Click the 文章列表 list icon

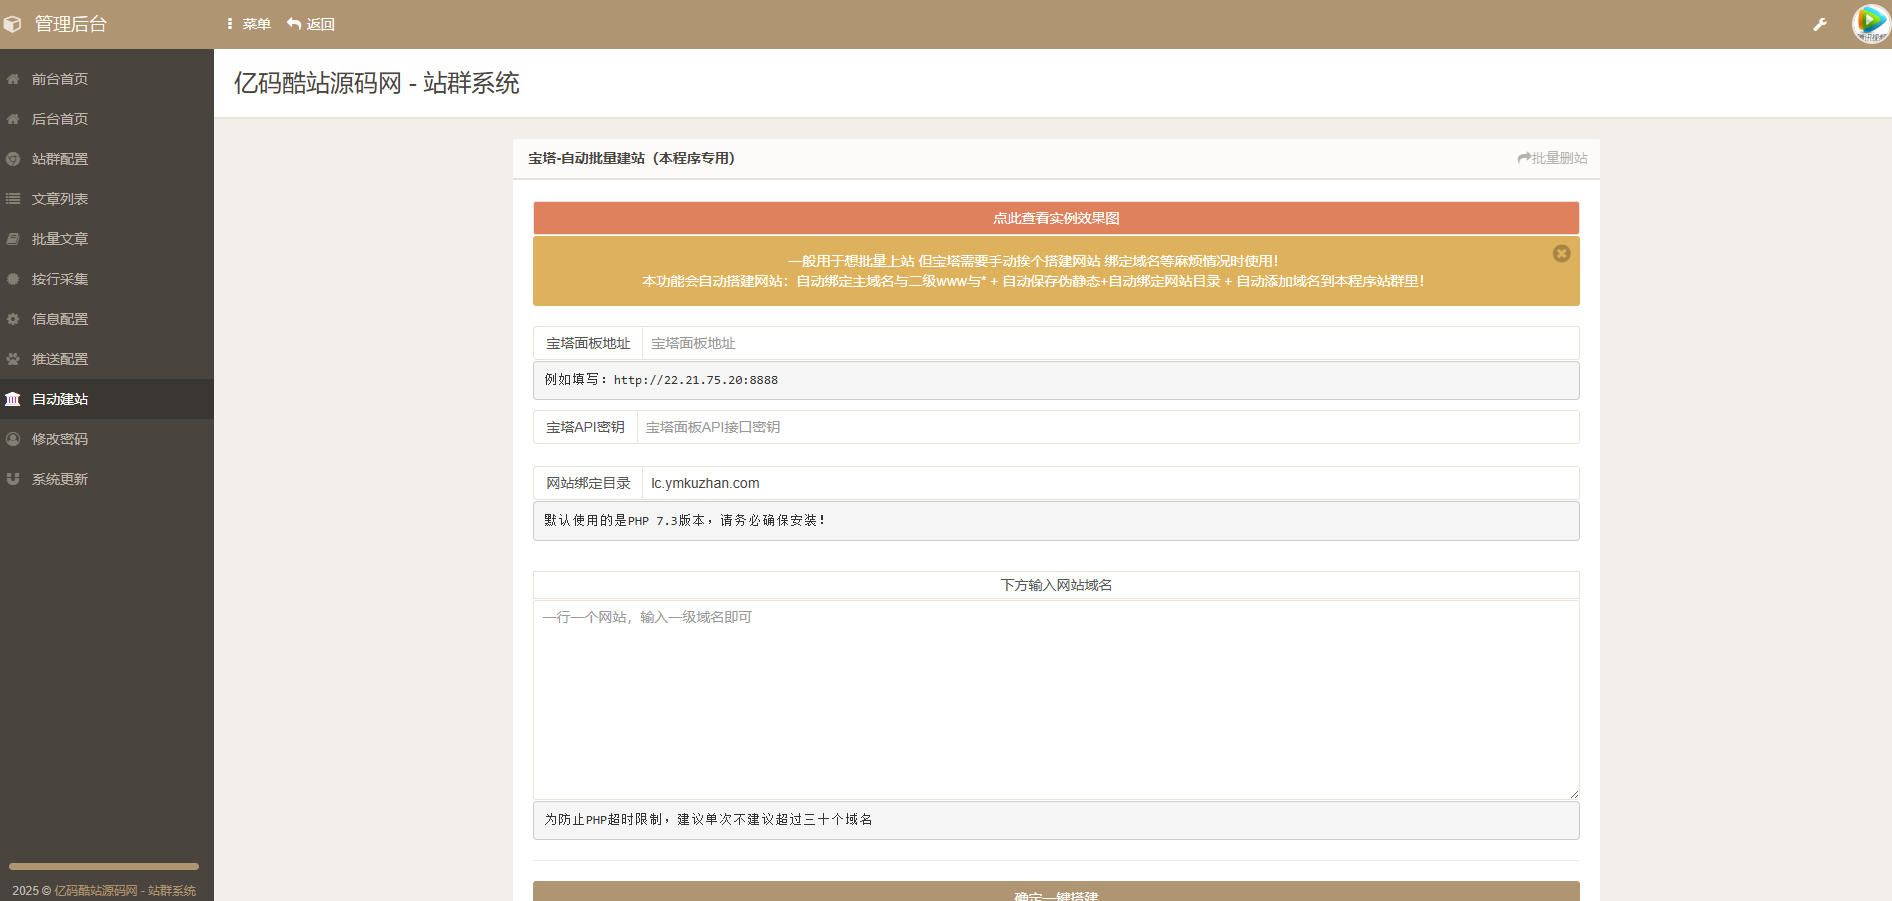click(x=13, y=199)
